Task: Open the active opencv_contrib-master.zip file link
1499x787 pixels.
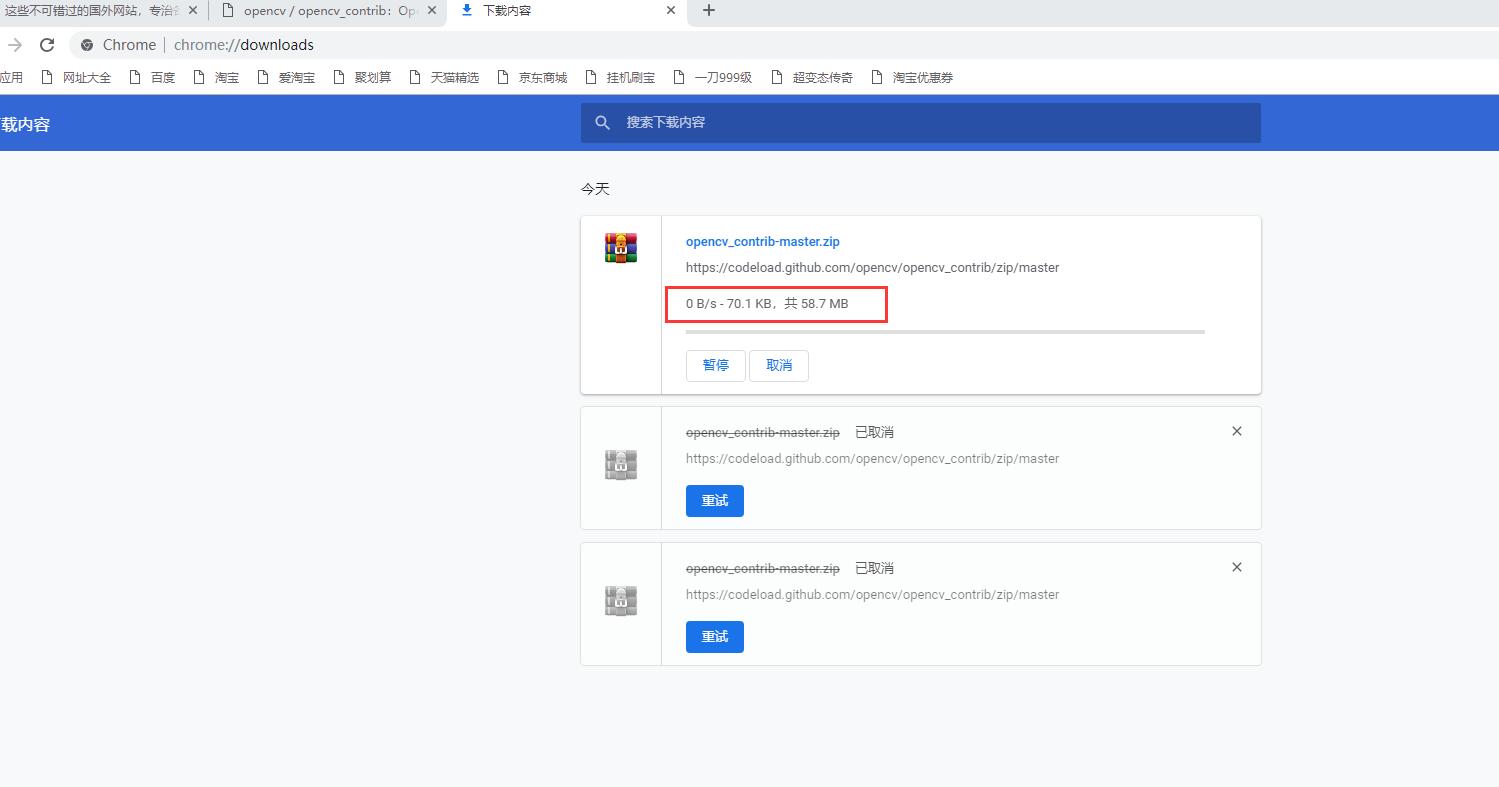Action: 763,241
